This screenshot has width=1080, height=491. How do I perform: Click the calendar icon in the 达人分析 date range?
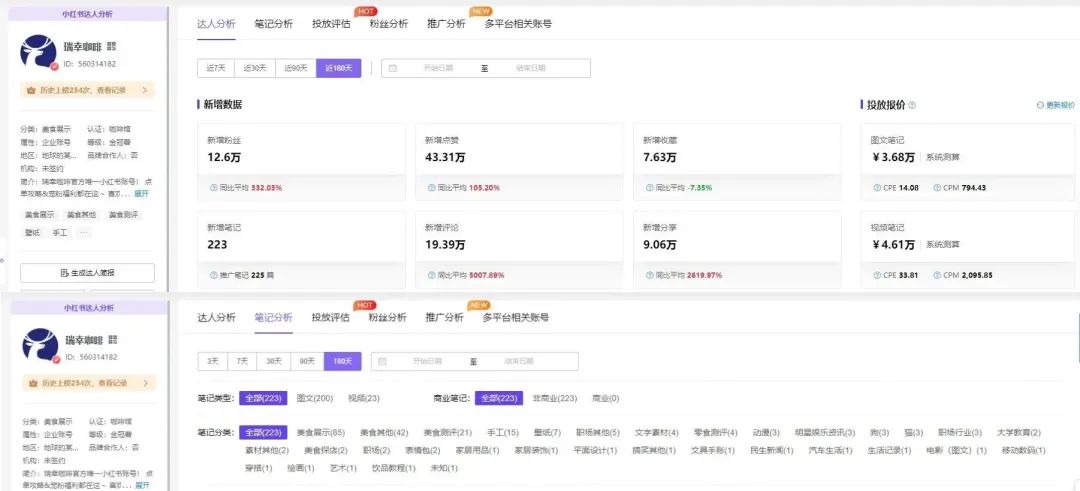[393, 68]
